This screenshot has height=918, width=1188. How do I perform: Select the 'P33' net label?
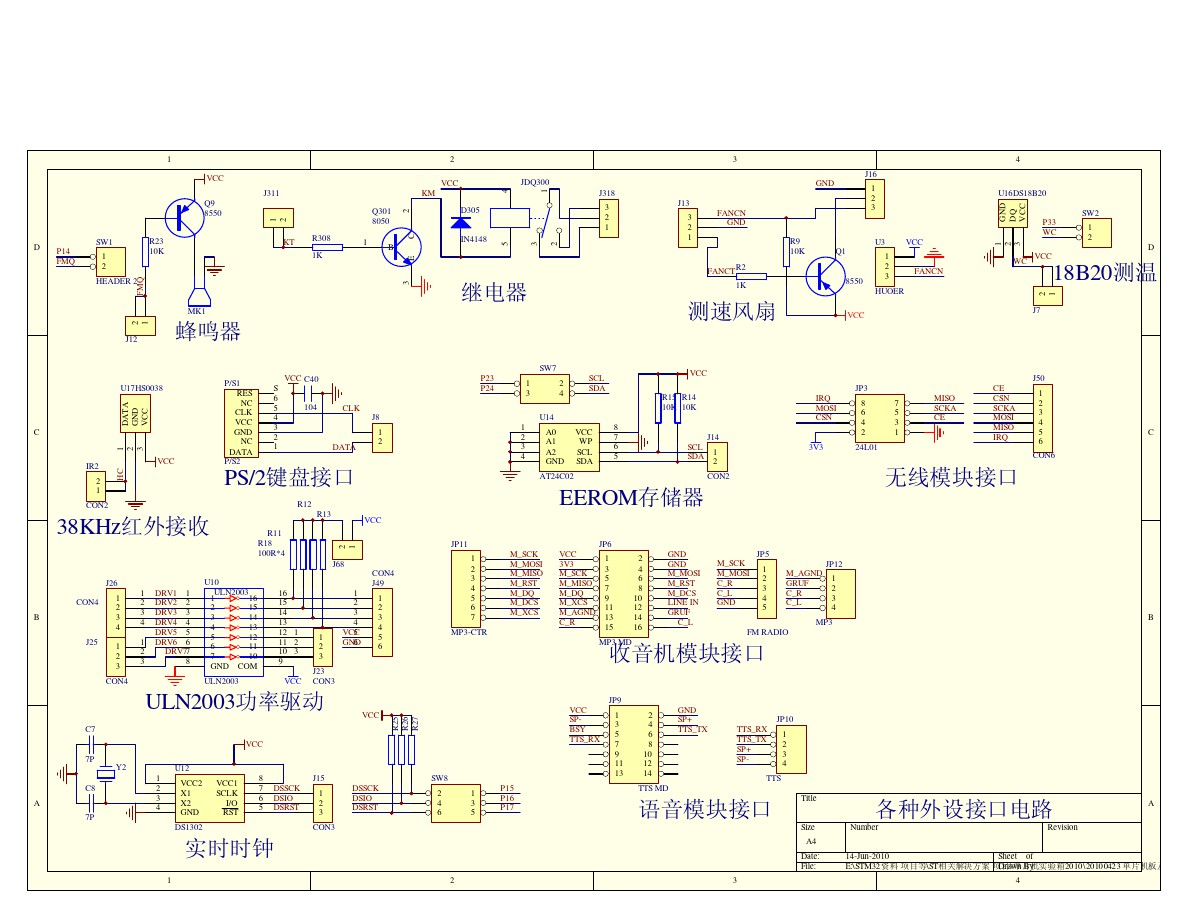point(1049,223)
